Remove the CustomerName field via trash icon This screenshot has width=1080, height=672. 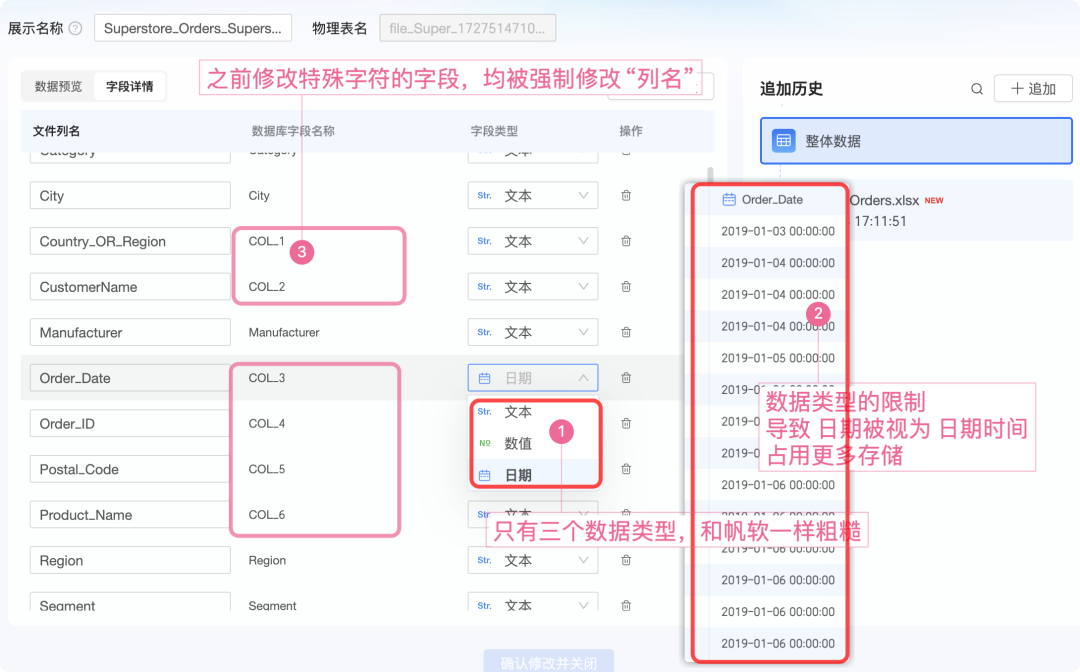click(x=626, y=287)
